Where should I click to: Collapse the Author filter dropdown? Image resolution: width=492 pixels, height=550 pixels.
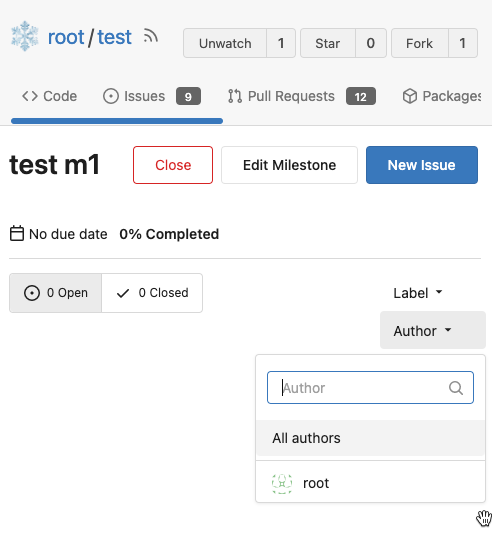click(x=433, y=330)
